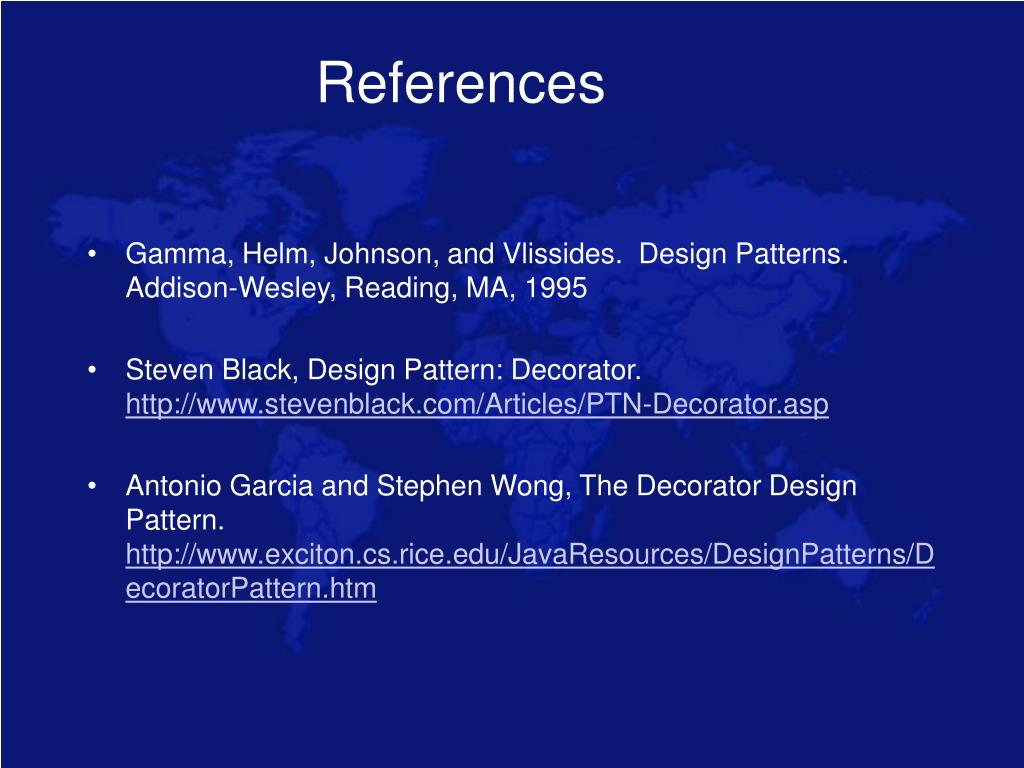Click 'Steven Black, Design Pattern: Decorator.' text
Image resolution: width=1024 pixels, height=768 pixels.
pos(383,370)
